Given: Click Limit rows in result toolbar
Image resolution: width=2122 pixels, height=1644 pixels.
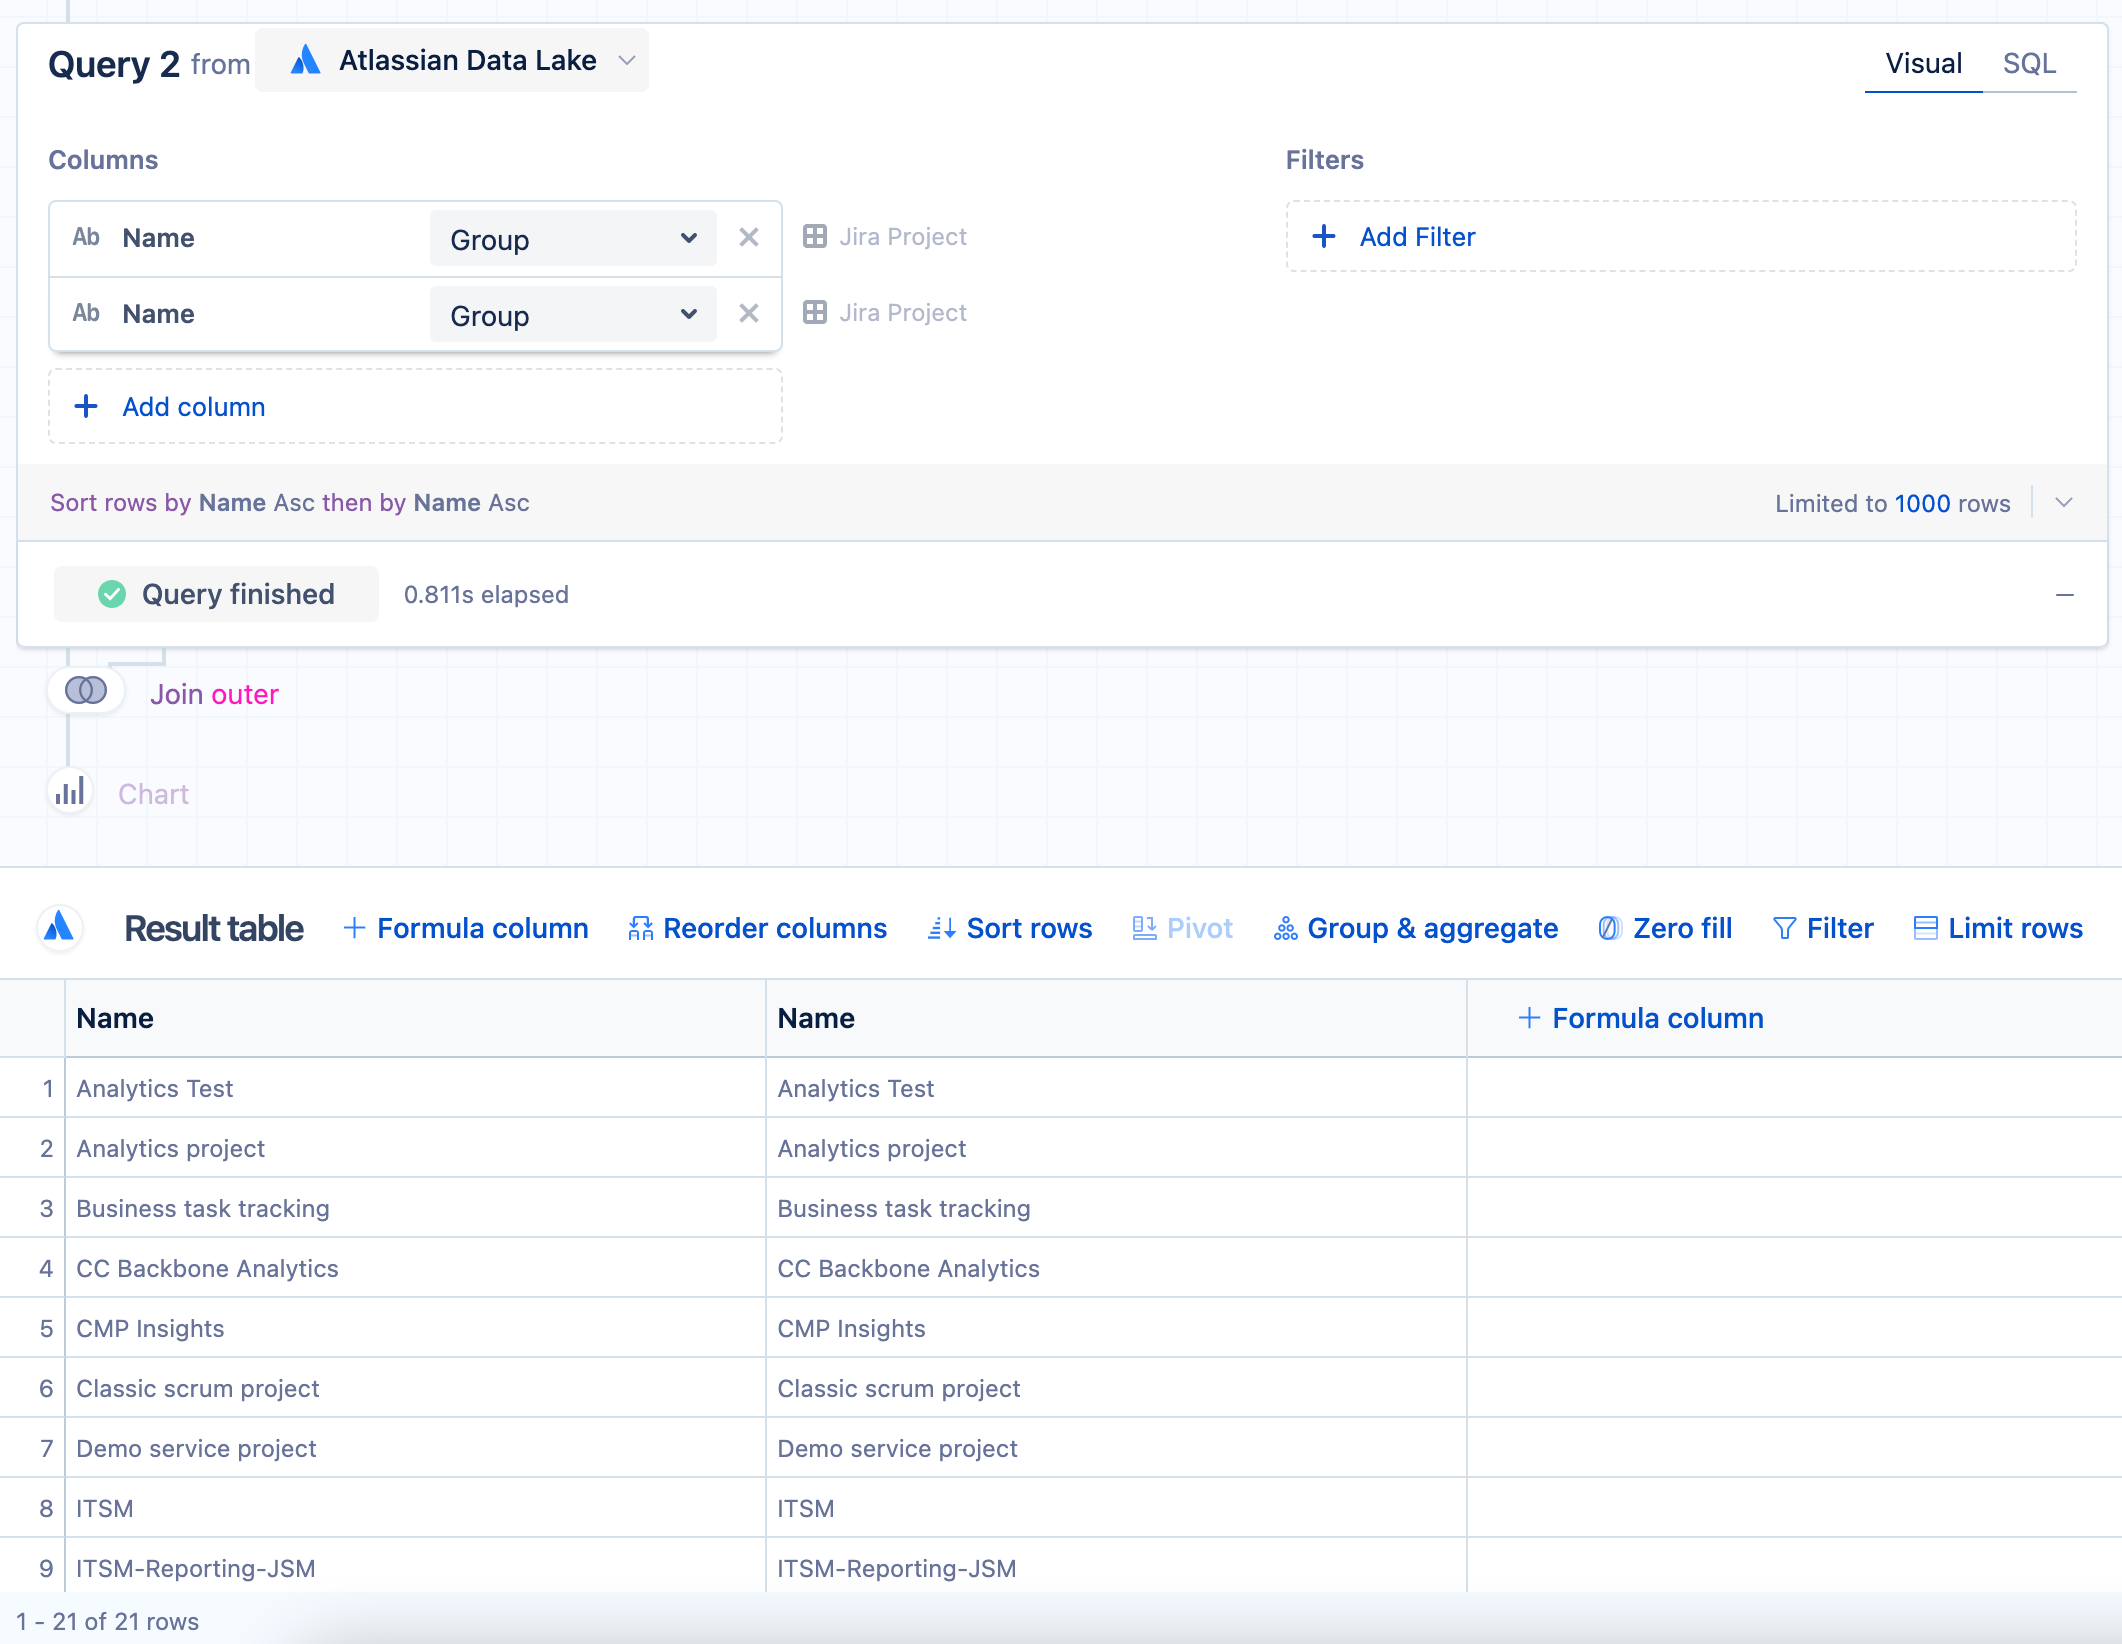Looking at the screenshot, I should coord(1997,928).
